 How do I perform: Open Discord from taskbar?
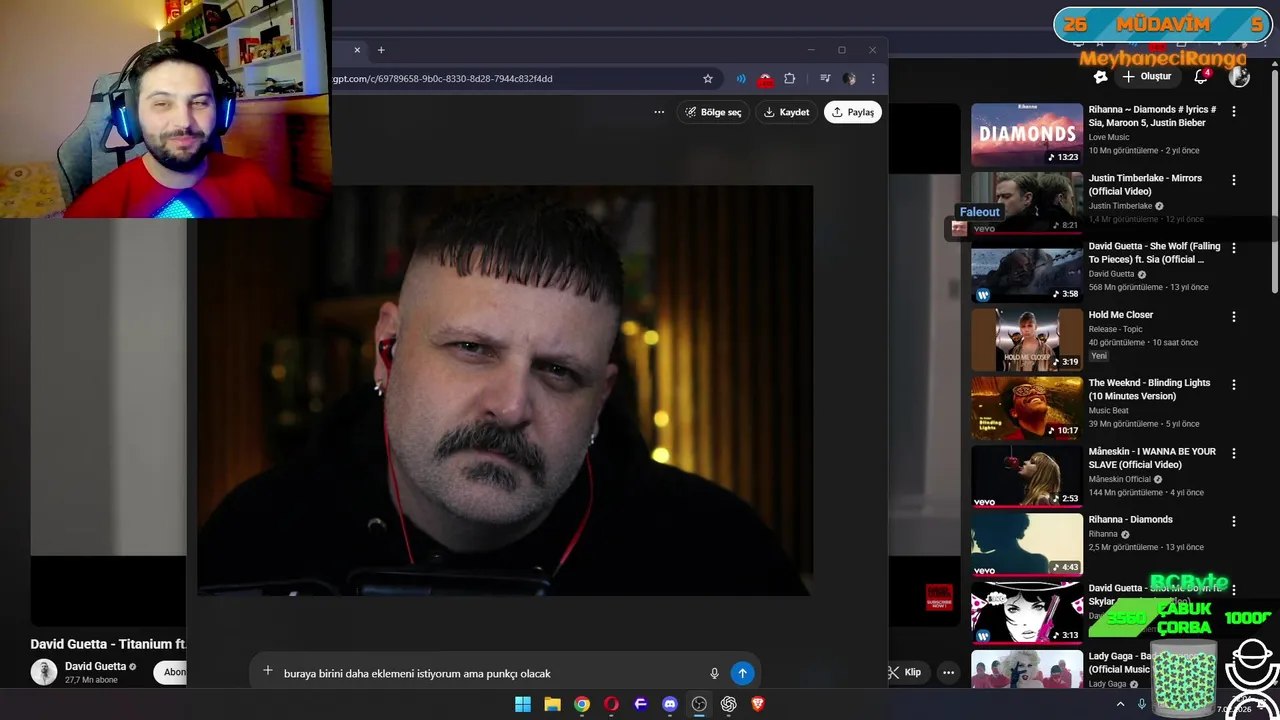[x=670, y=704]
